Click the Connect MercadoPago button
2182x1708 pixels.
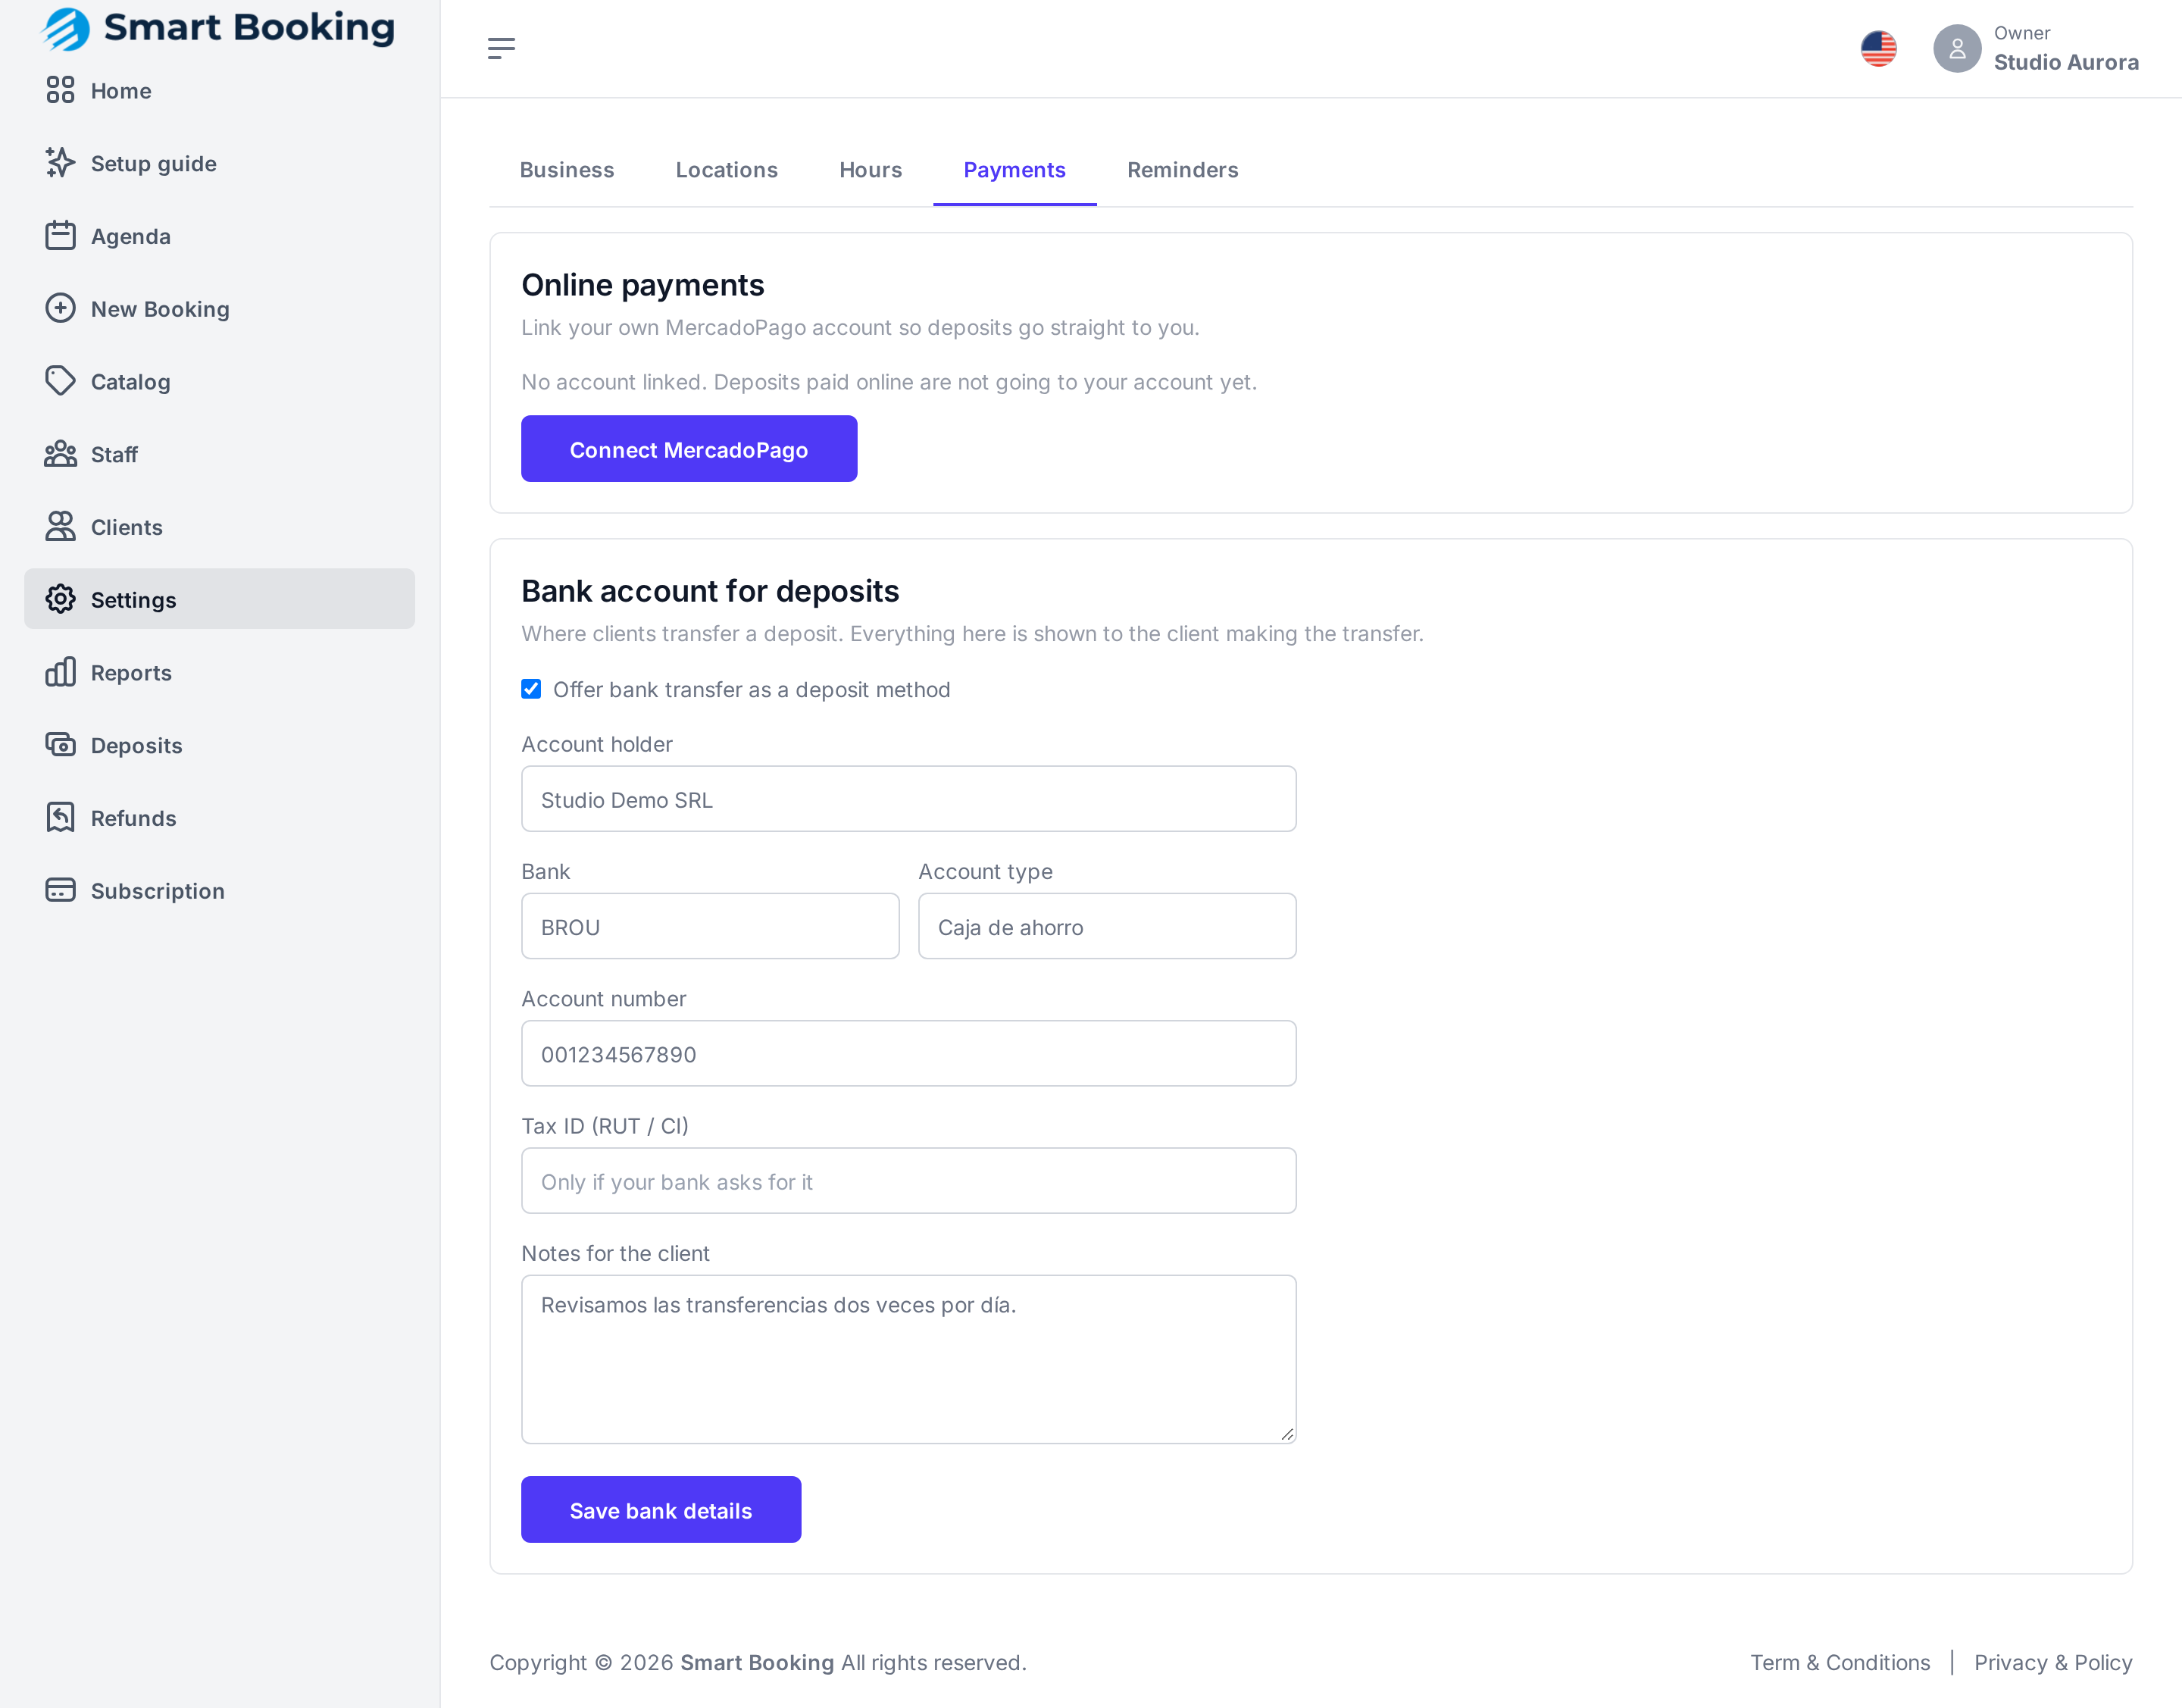(689, 449)
